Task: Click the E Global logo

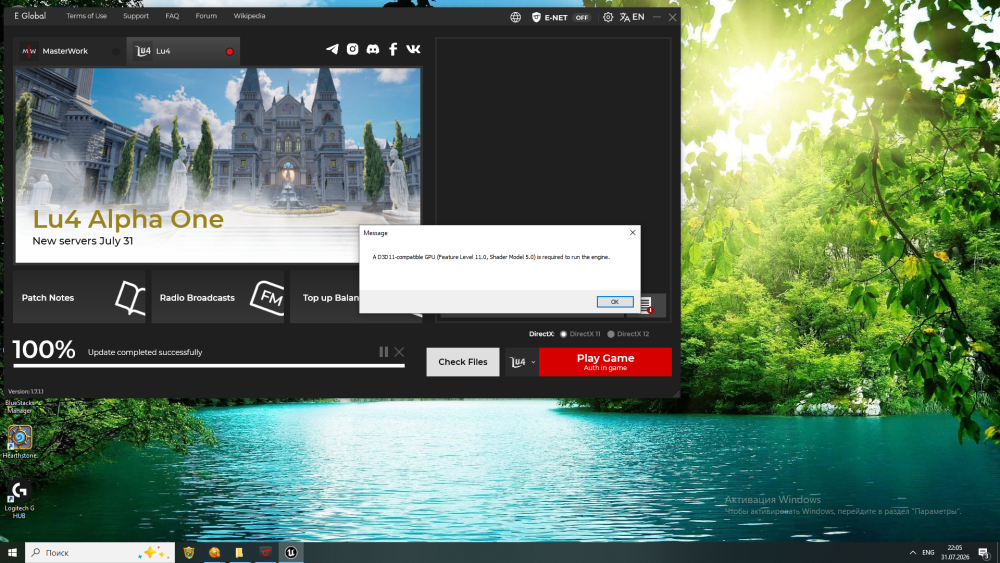Action: [x=30, y=16]
